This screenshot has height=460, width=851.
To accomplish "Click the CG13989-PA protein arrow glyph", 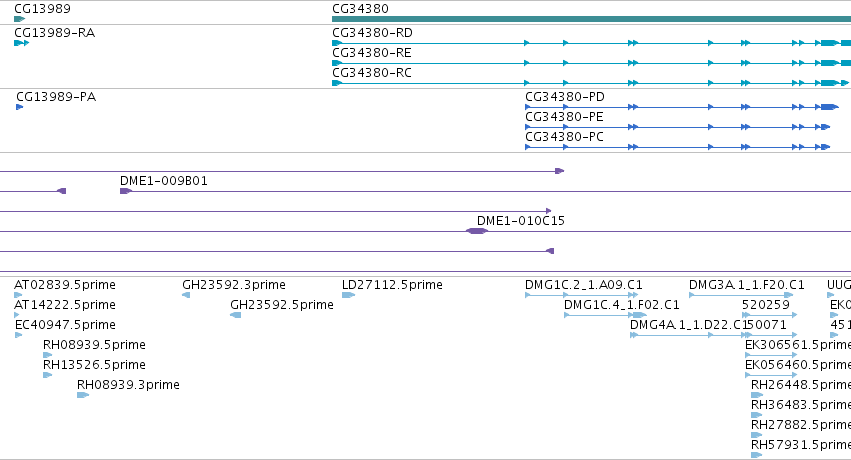I will (20, 107).
